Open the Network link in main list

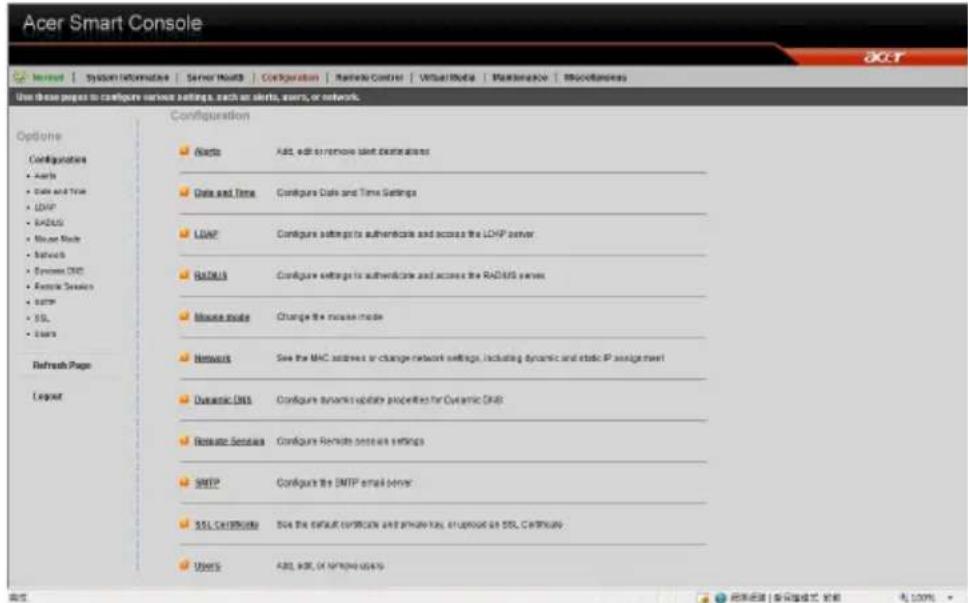[212, 359]
